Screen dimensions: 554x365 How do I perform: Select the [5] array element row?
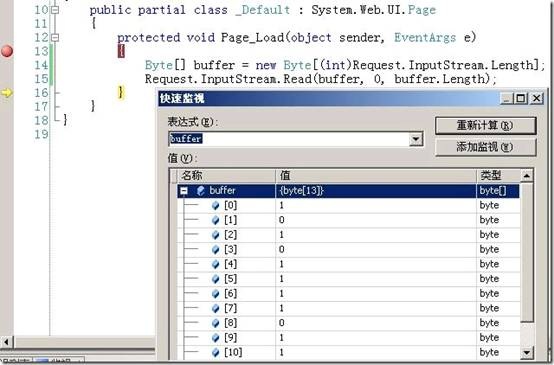pos(348,279)
